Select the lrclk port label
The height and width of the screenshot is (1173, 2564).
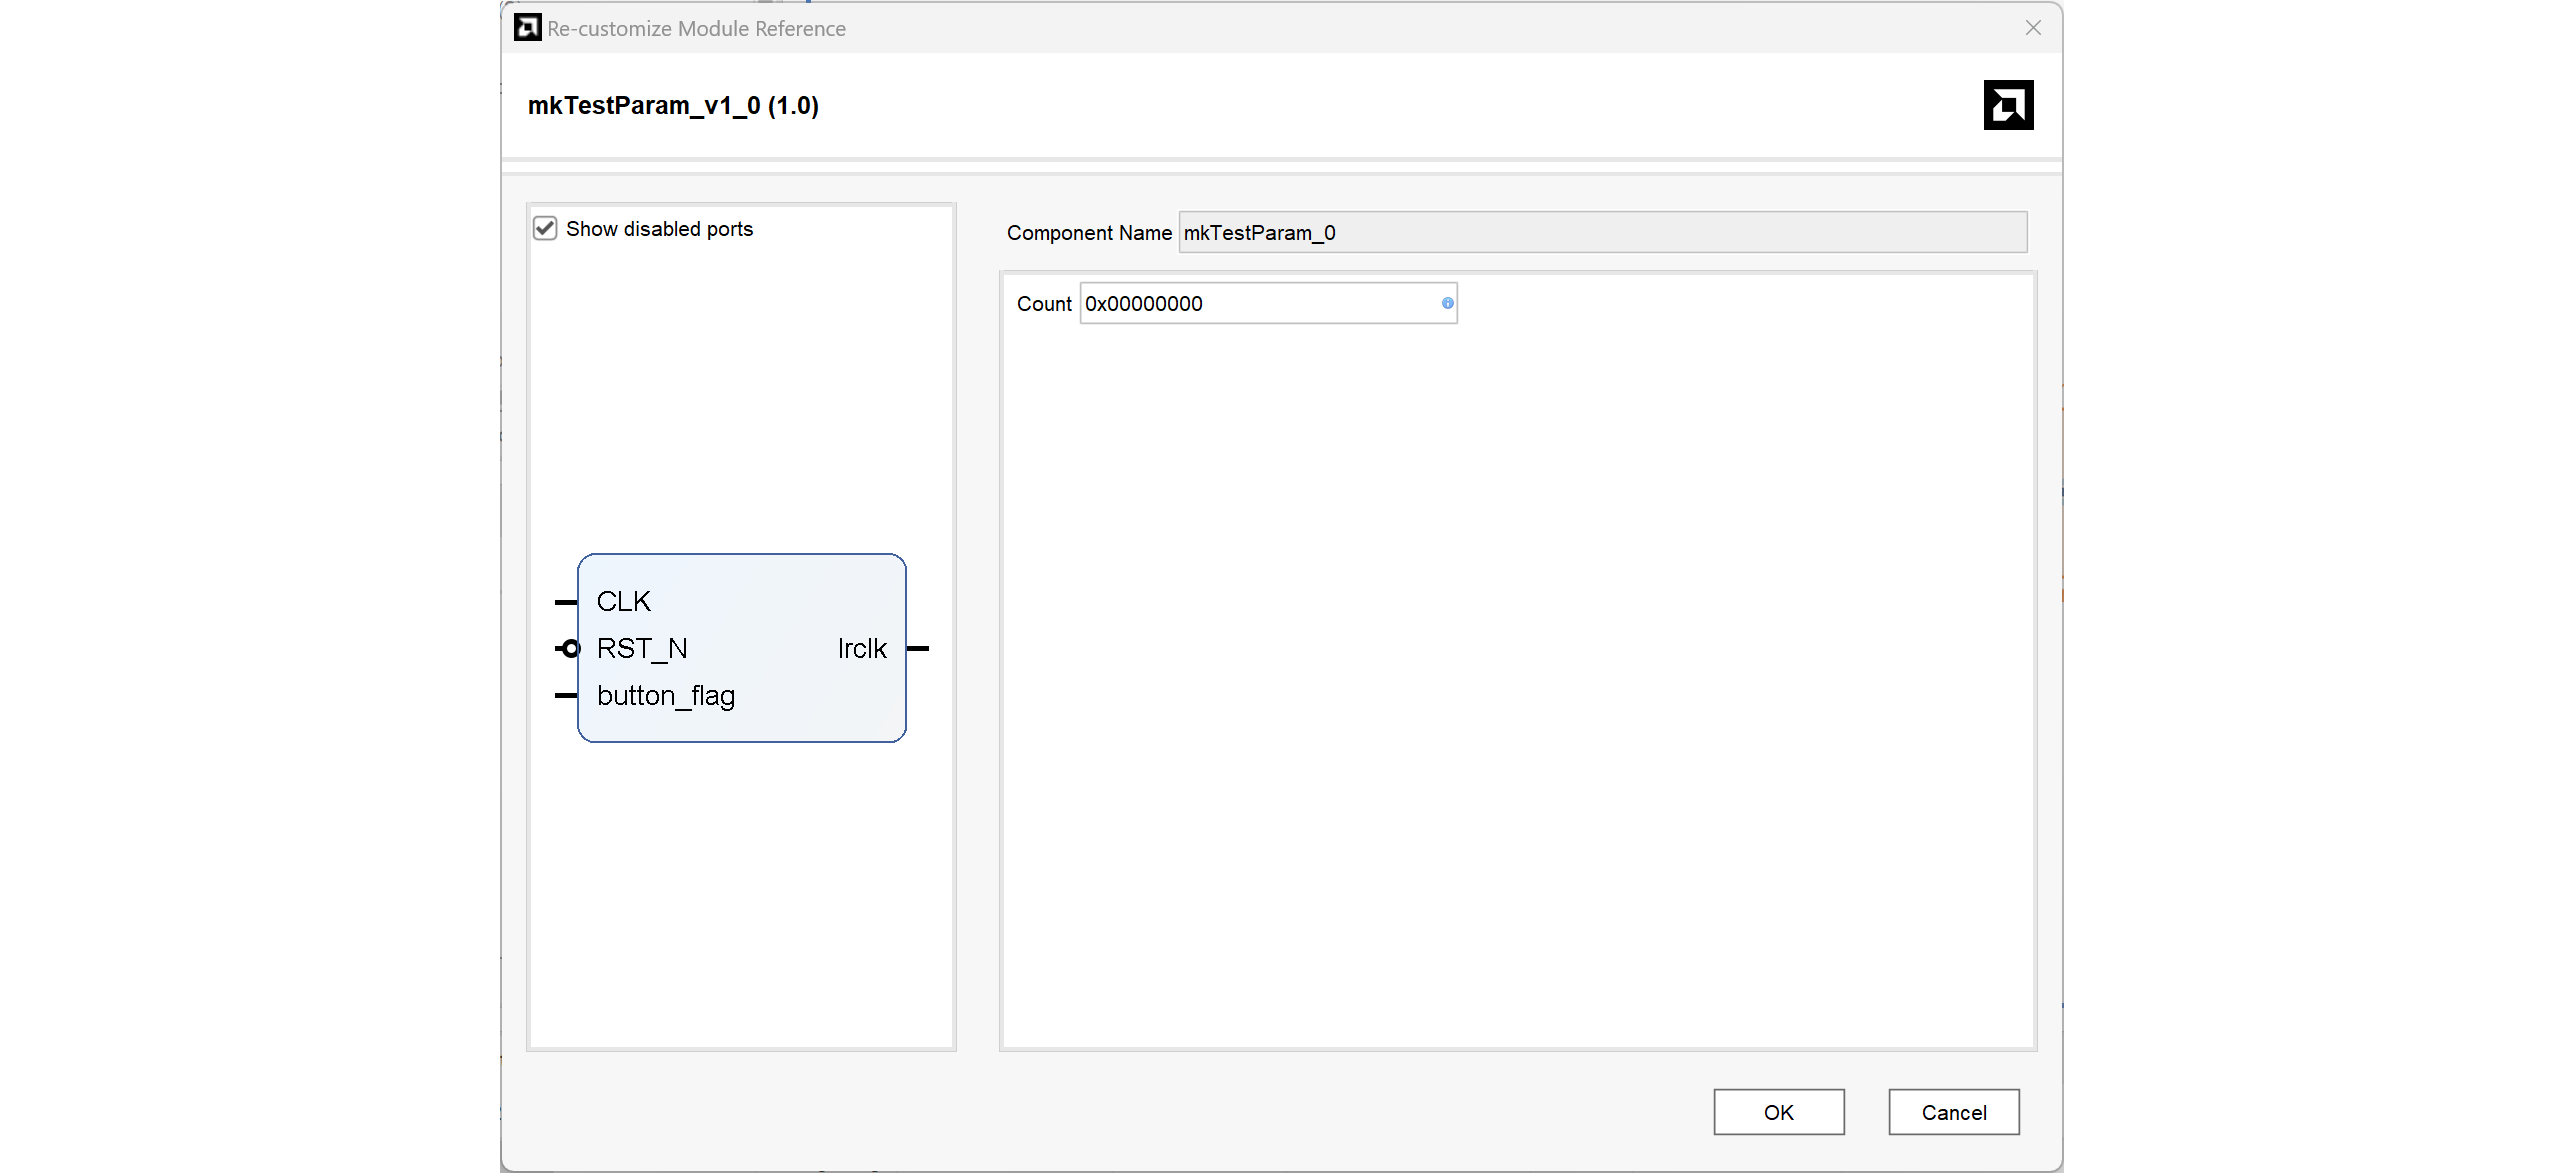(862, 649)
